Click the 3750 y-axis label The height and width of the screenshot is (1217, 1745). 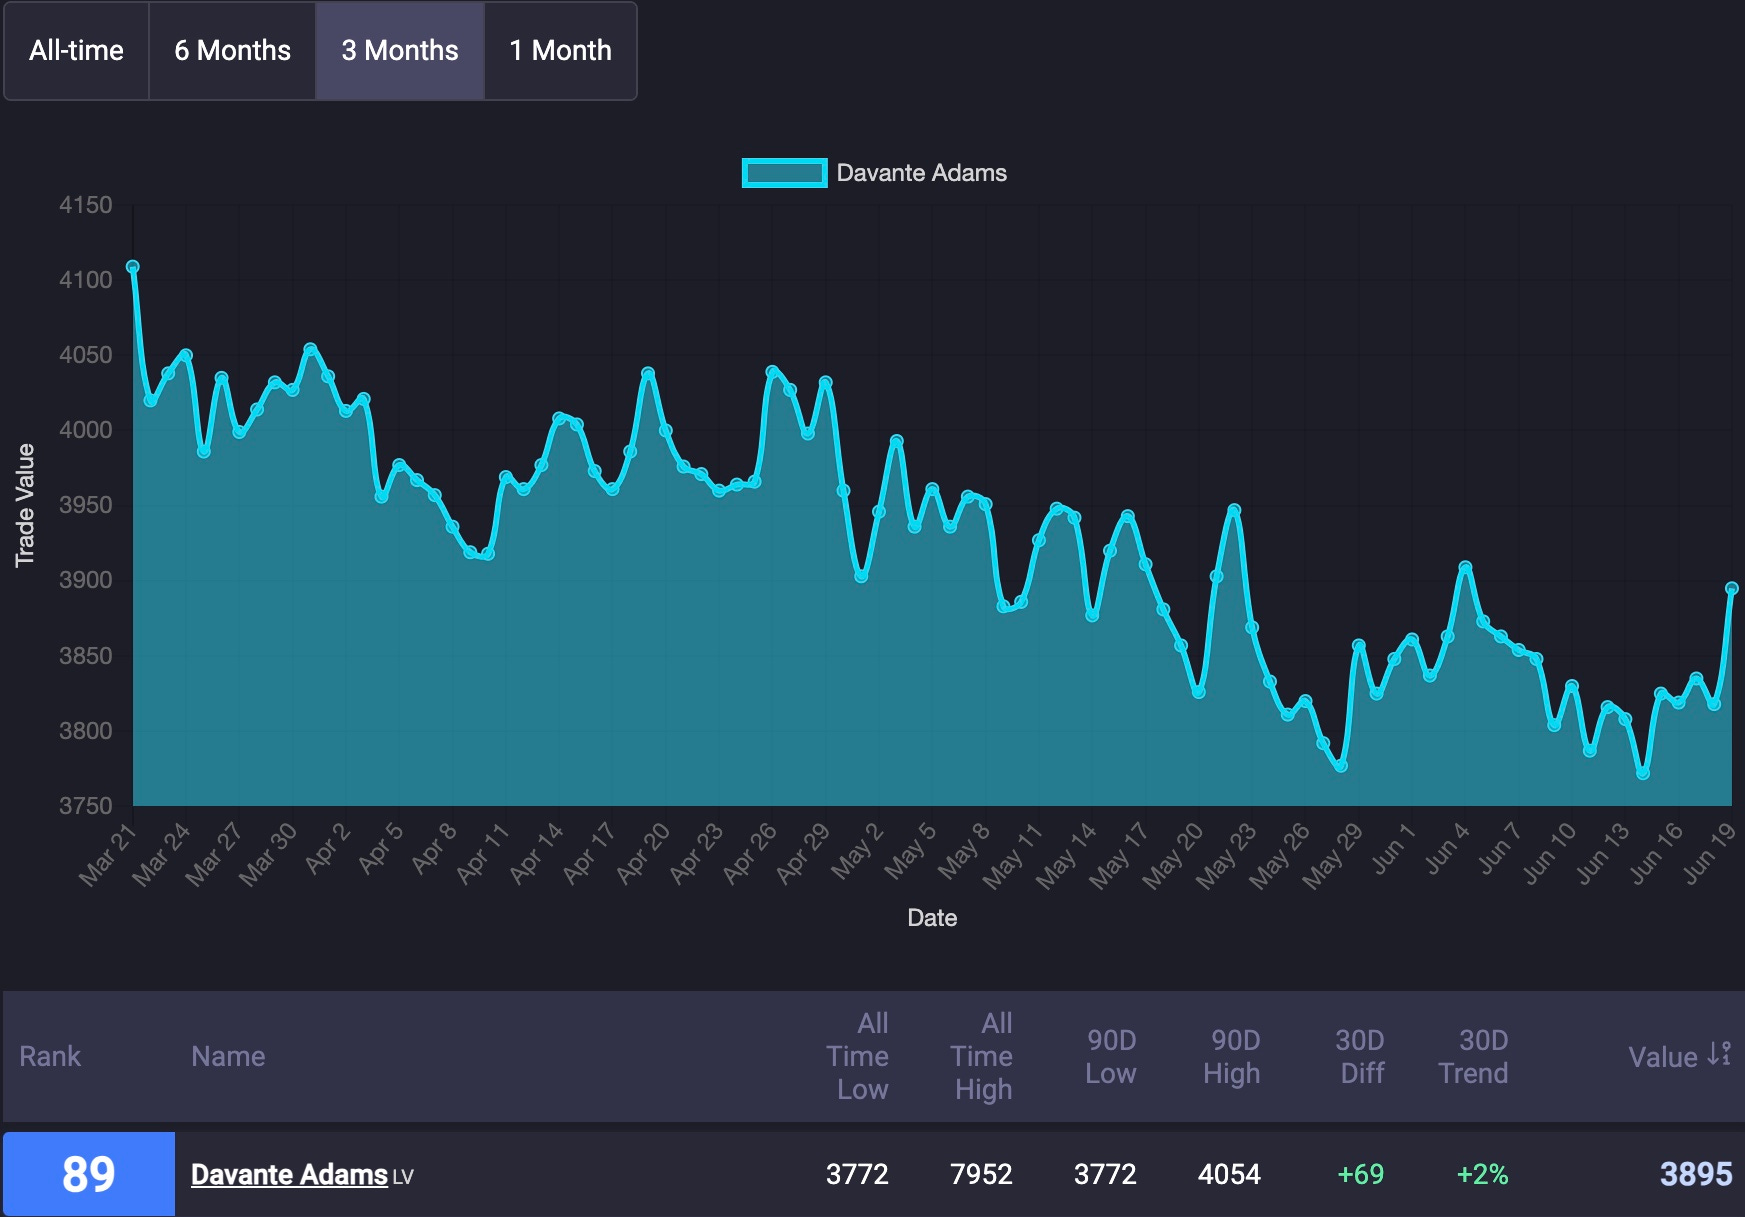(86, 805)
